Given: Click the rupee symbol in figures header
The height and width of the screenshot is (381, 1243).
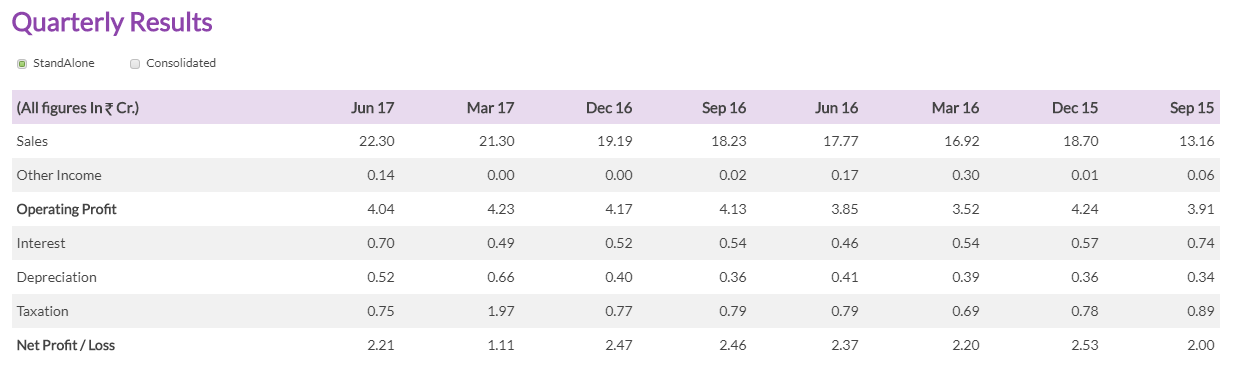Looking at the screenshot, I should [109, 108].
